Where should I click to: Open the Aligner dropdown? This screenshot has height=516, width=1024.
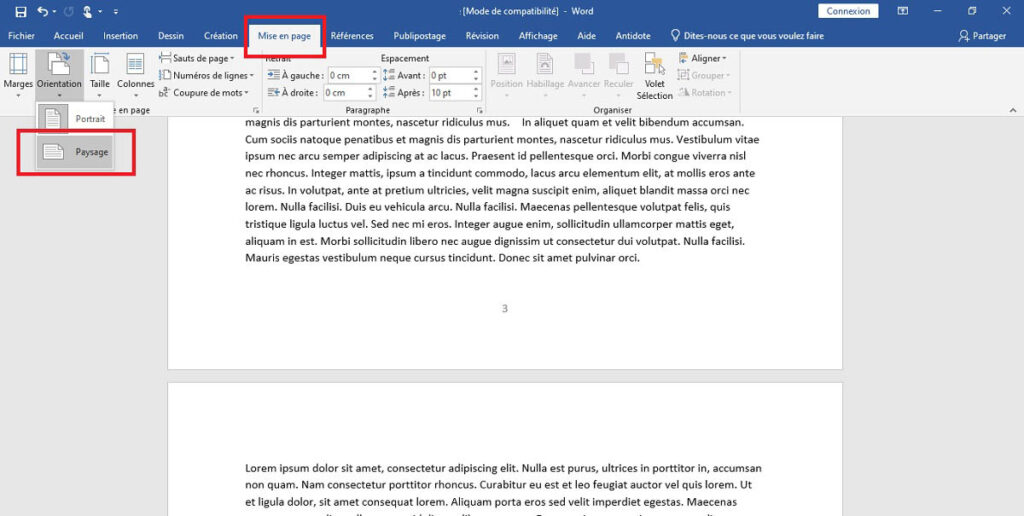click(x=703, y=58)
